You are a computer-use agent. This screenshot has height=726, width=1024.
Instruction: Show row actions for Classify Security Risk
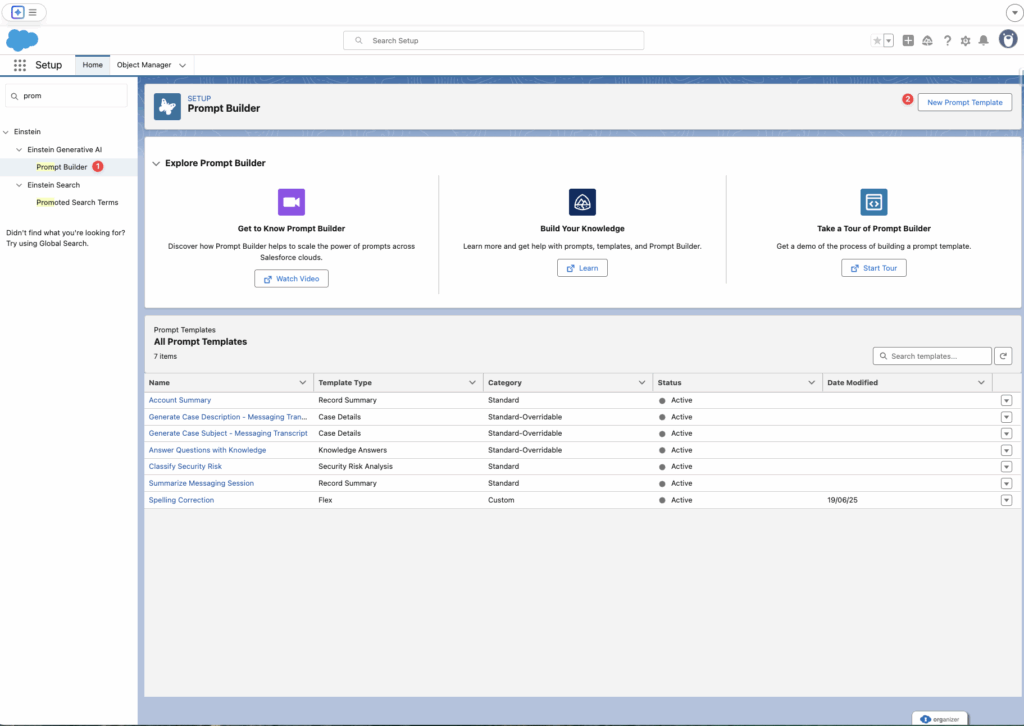click(1006, 467)
